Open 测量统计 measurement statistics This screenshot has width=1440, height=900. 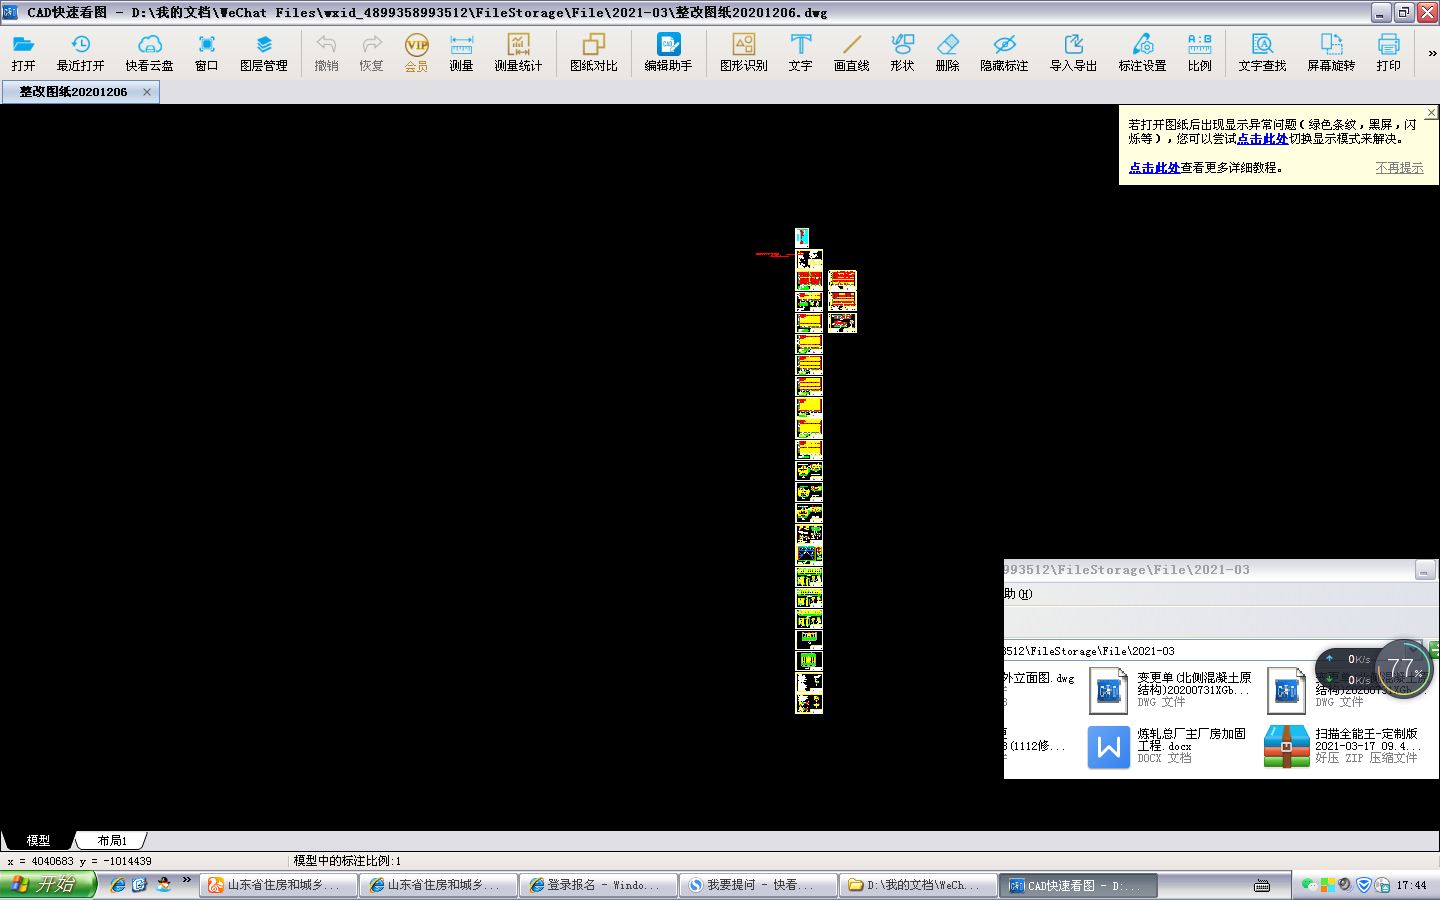[518, 52]
